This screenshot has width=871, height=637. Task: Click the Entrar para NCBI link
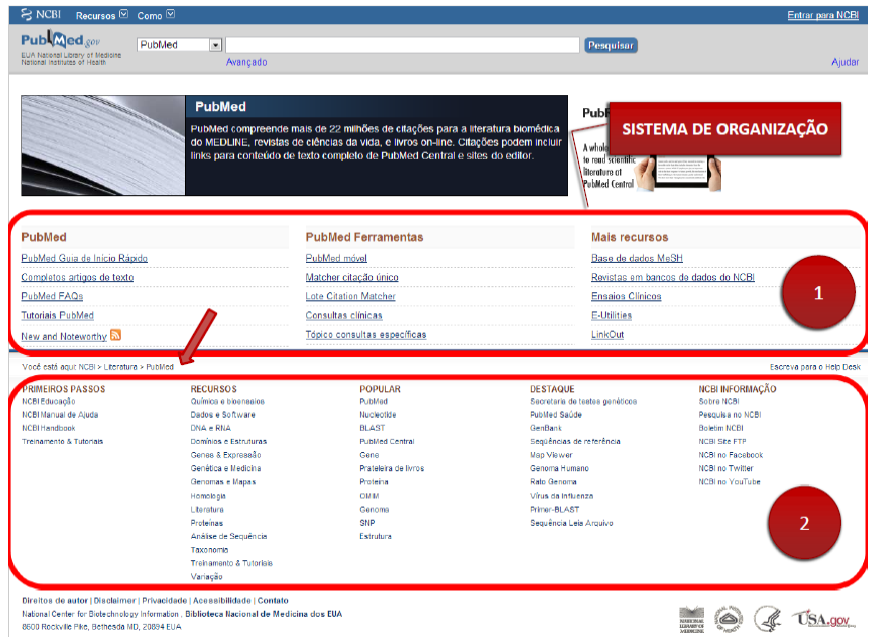click(x=823, y=15)
